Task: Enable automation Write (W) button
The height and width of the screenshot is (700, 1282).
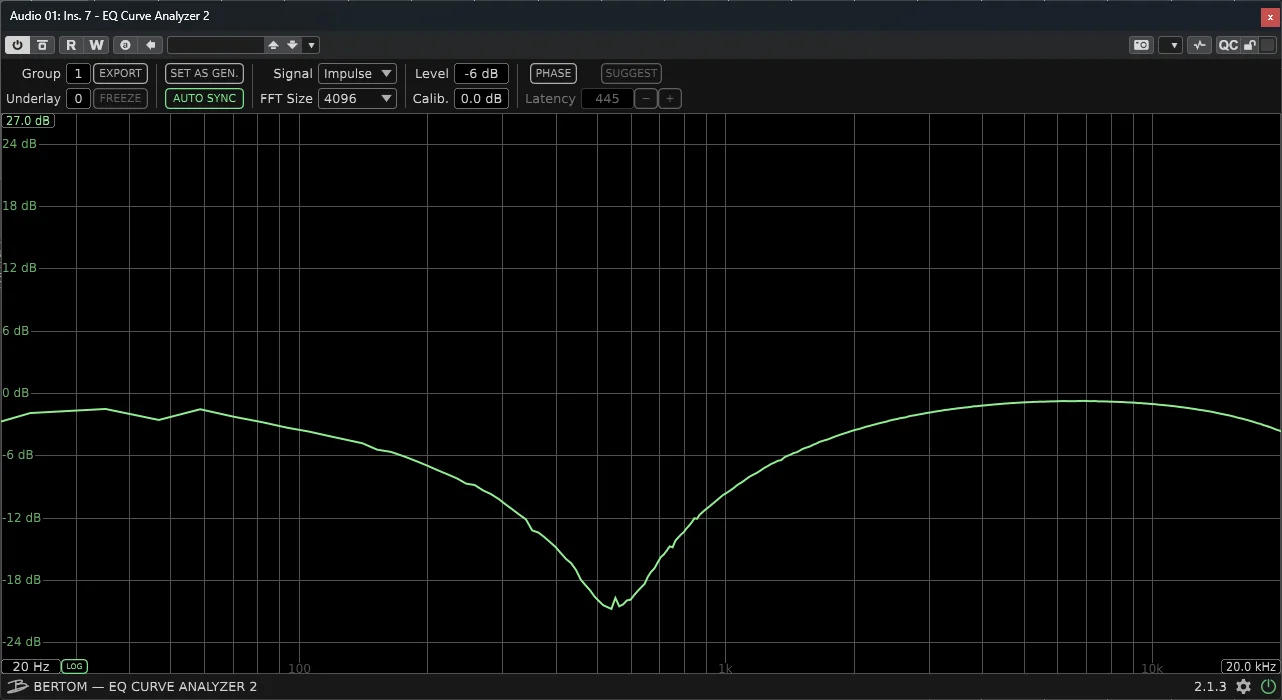Action: pos(96,45)
